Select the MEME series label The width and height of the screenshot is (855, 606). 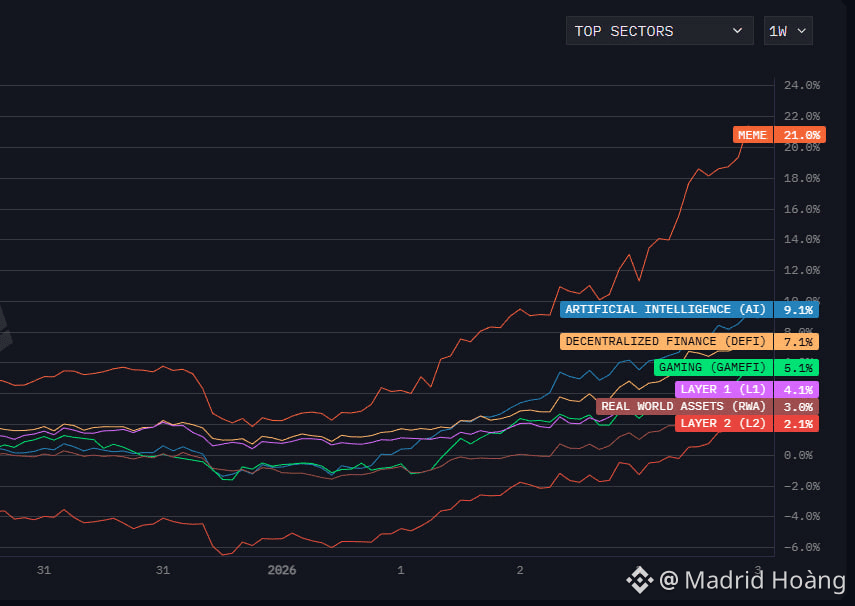[752, 135]
